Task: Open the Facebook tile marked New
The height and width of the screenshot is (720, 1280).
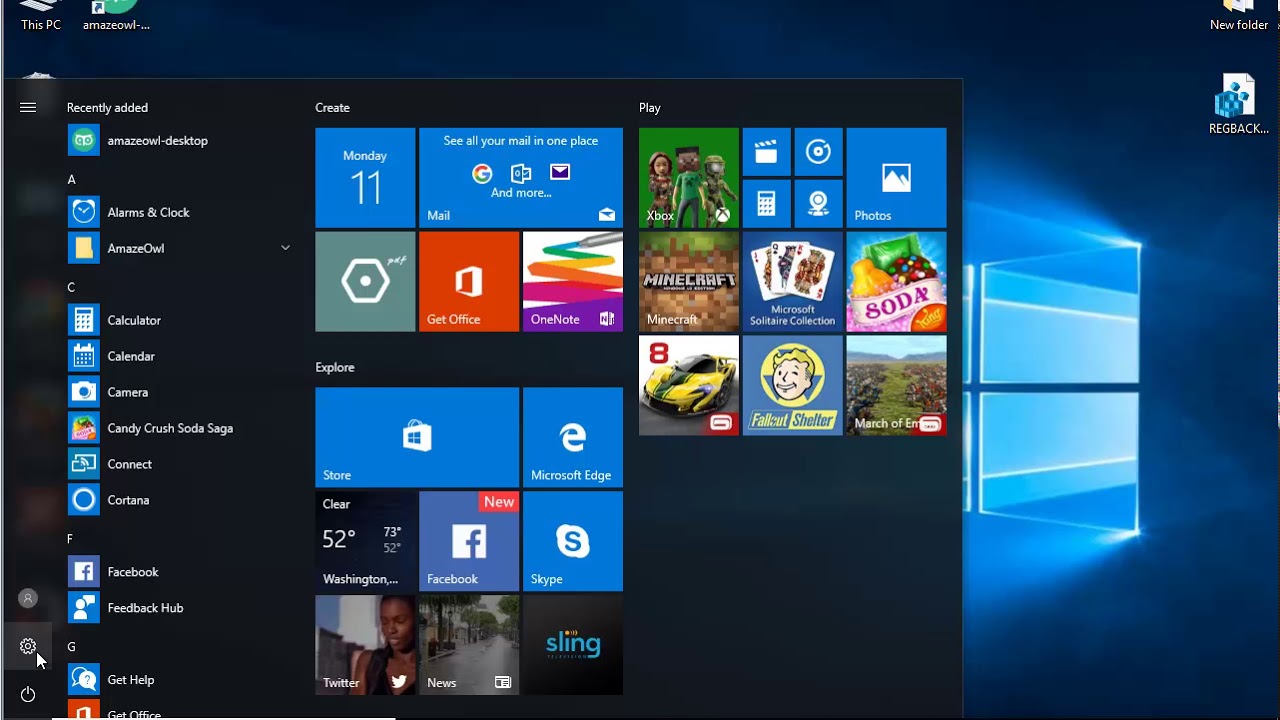Action: (x=469, y=541)
